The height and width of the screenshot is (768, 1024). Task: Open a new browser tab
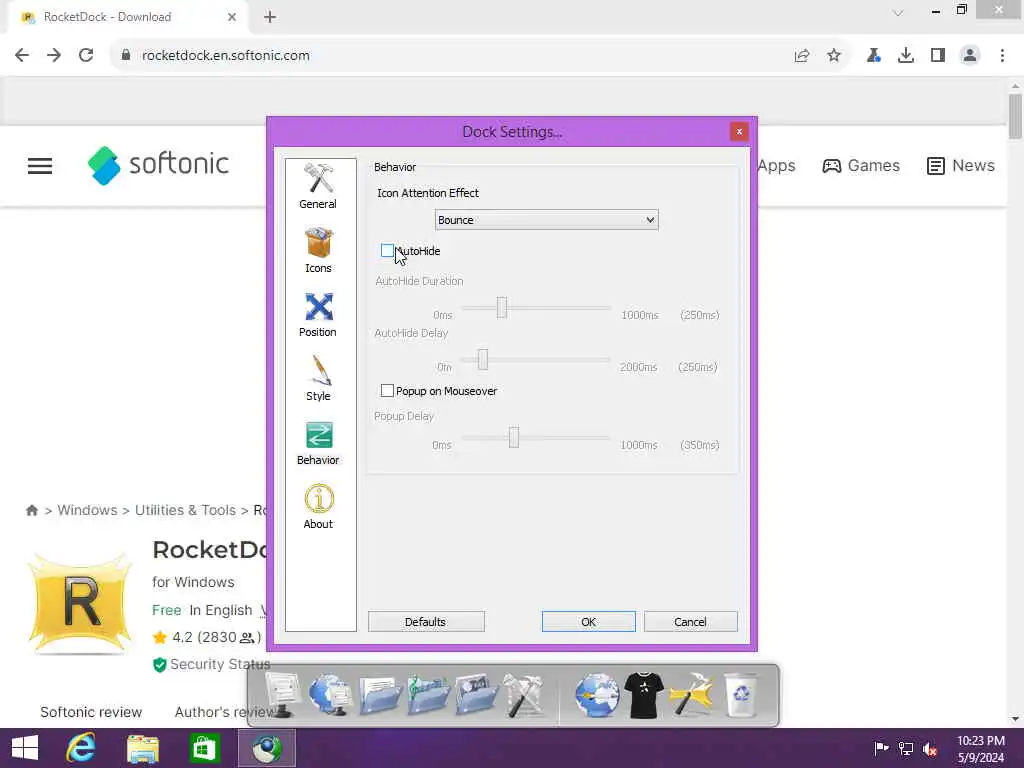point(270,17)
